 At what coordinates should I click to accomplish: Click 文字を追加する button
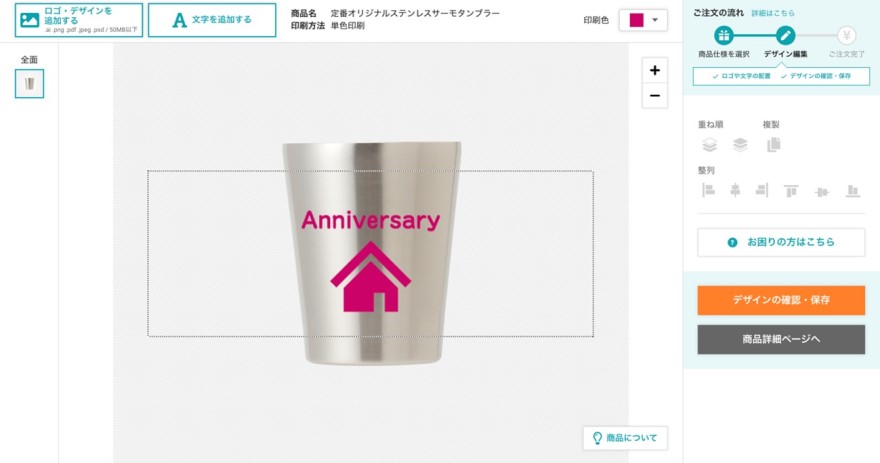click(212, 20)
